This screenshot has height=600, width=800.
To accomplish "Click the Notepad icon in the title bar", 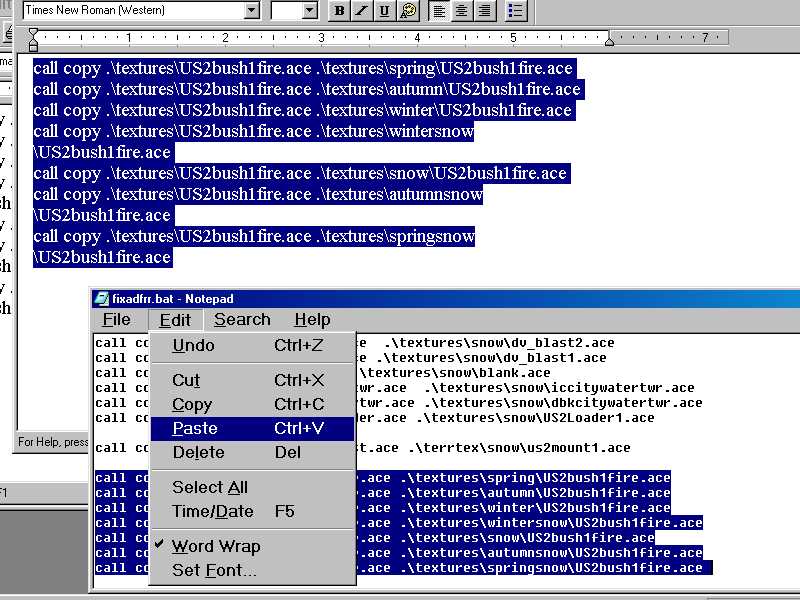I will click(102, 298).
